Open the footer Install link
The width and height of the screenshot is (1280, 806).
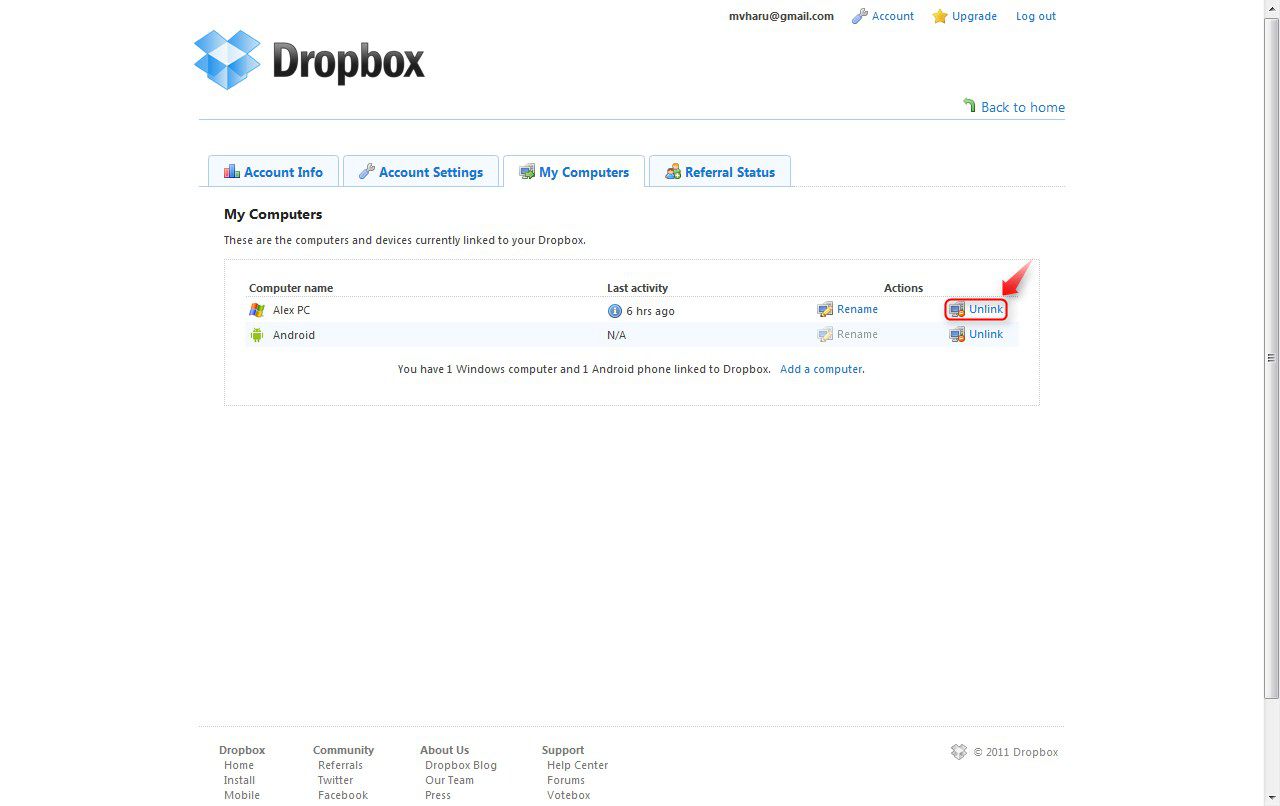[x=240, y=780]
